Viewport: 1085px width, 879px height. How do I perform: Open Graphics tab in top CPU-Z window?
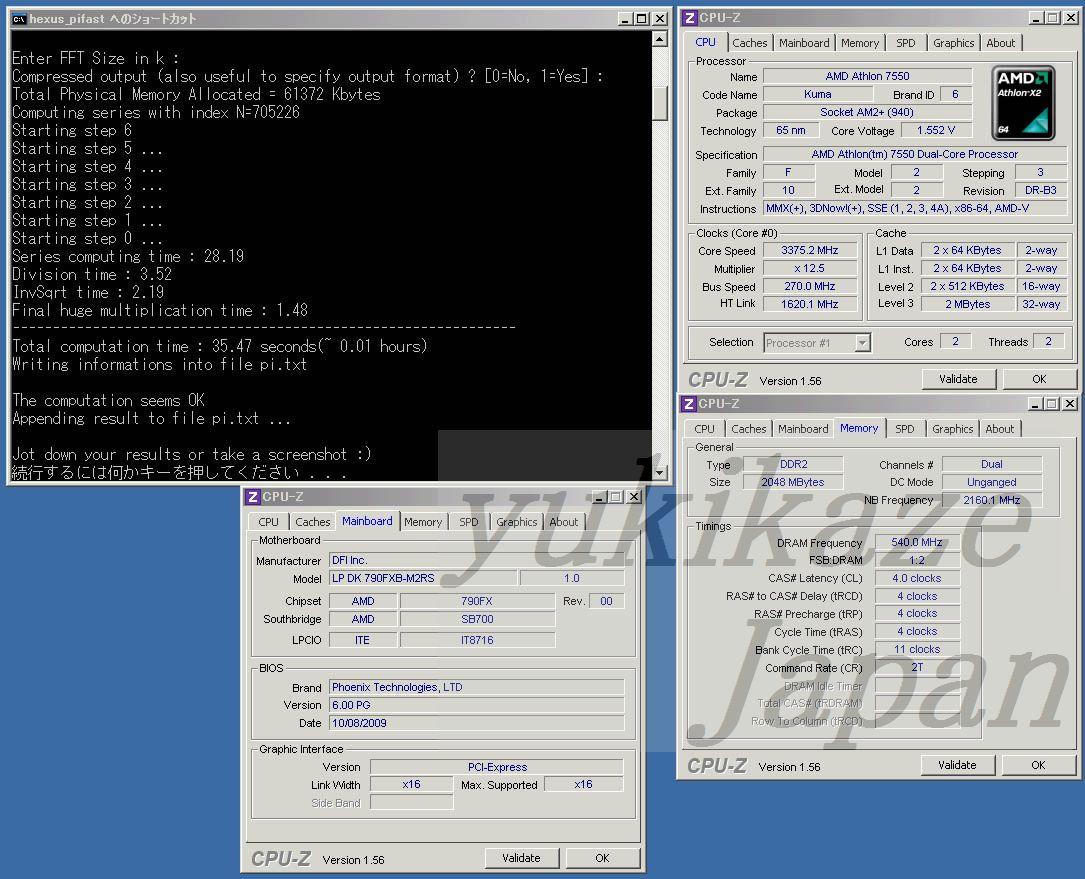[x=953, y=43]
